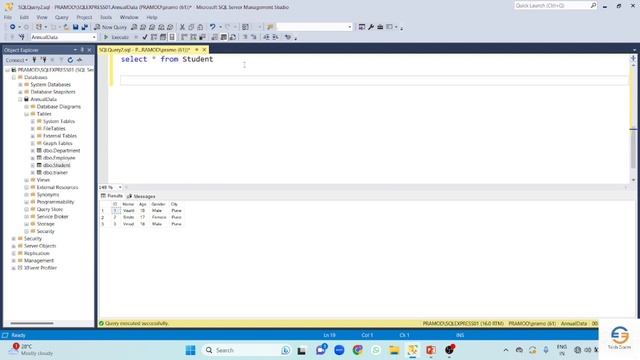Click the Open File icon
Viewport: 640px width, 360px height.
66,27
